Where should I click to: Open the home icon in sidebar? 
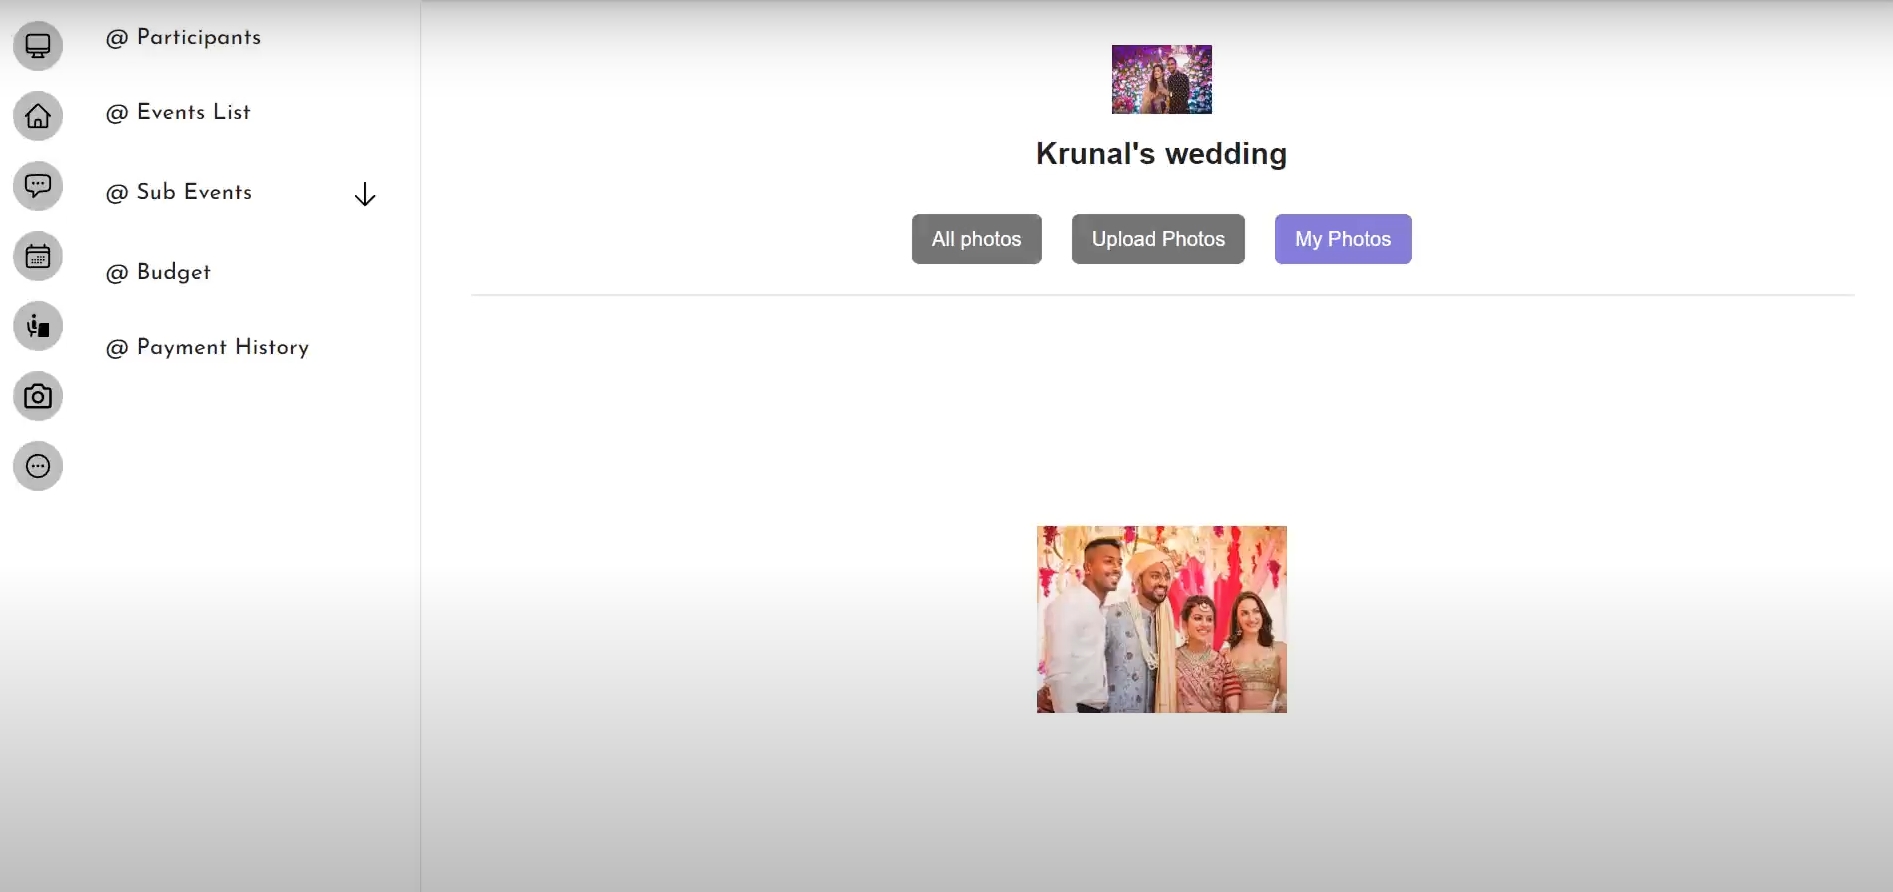(x=38, y=116)
